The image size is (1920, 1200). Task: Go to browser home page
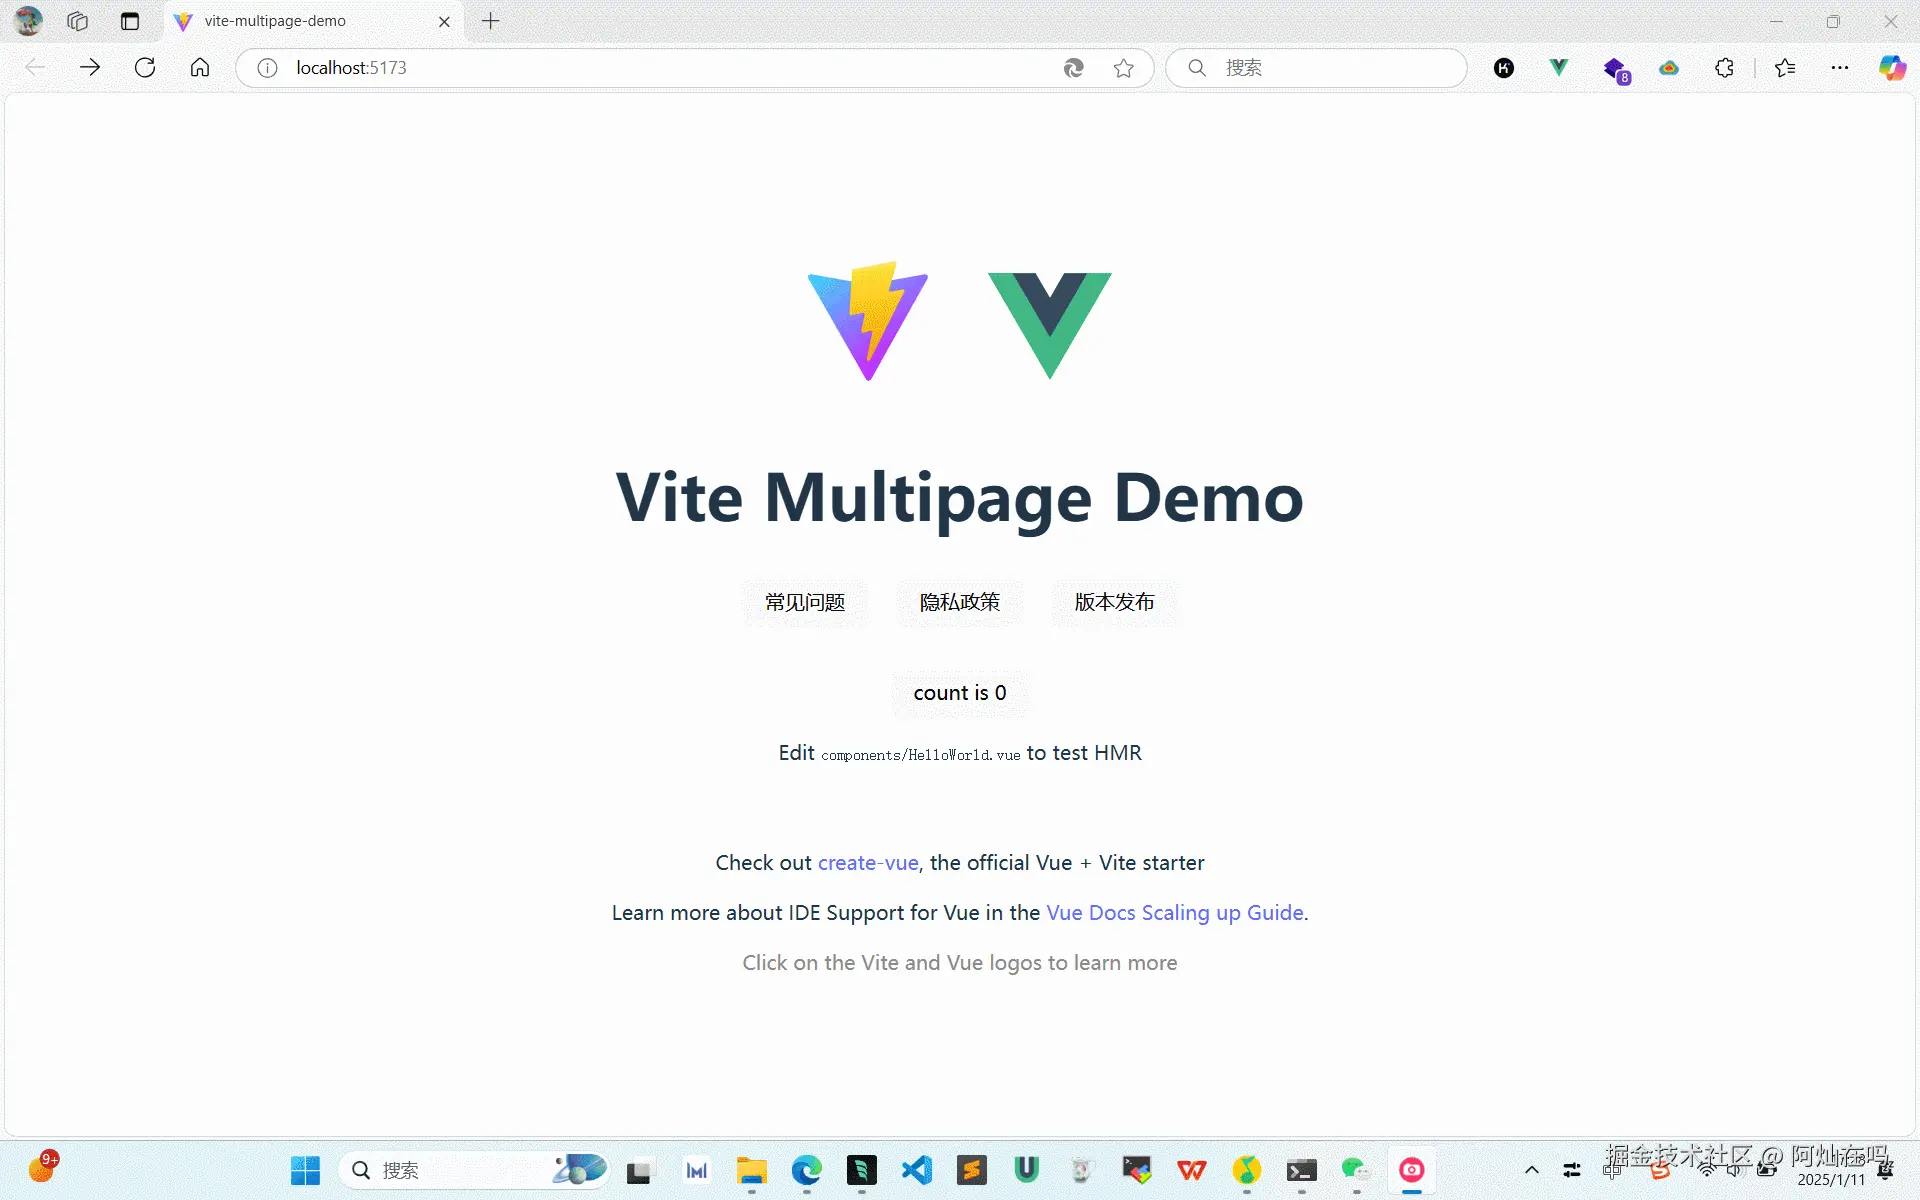(200, 68)
